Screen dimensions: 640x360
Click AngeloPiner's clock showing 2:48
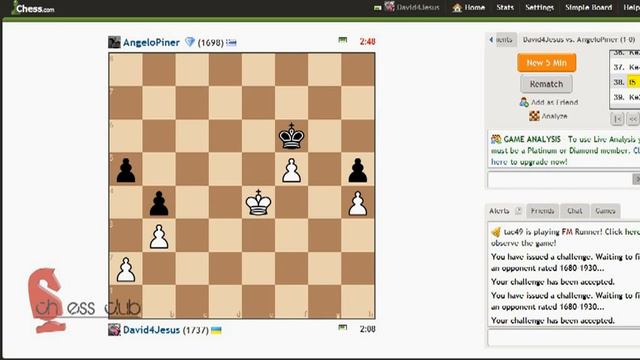pos(367,42)
